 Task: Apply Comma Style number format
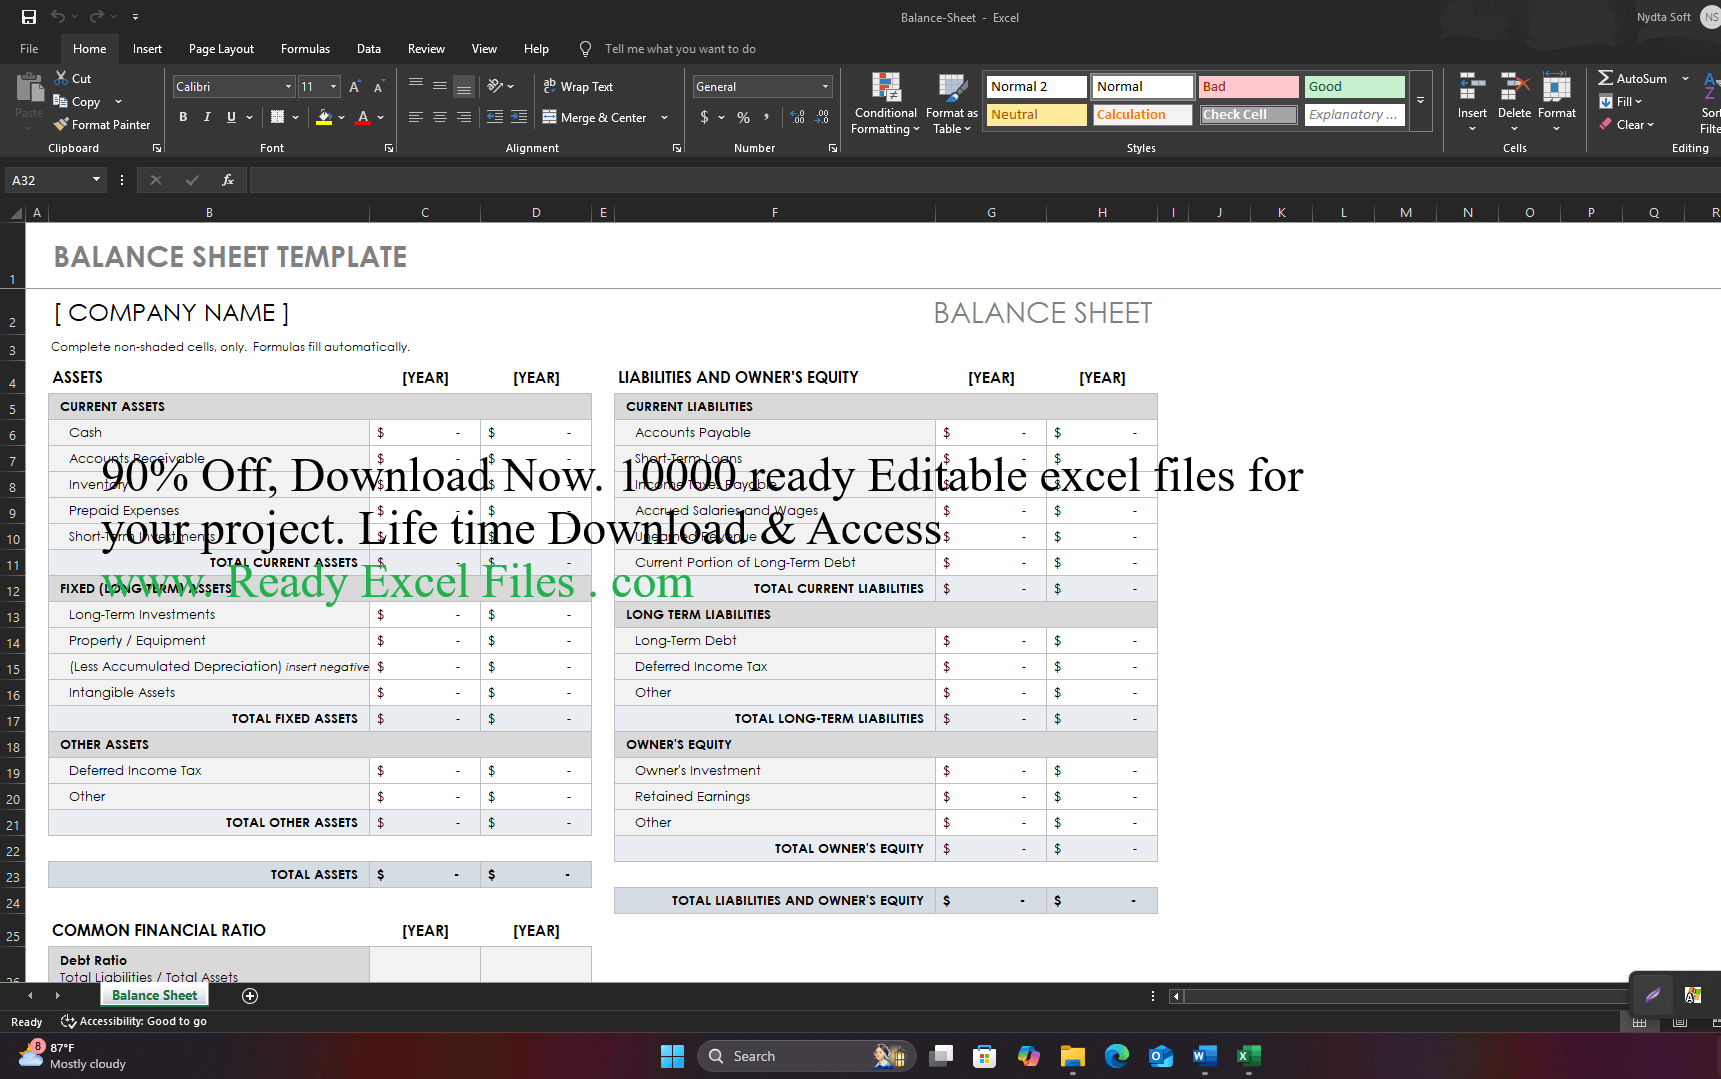[x=767, y=117]
